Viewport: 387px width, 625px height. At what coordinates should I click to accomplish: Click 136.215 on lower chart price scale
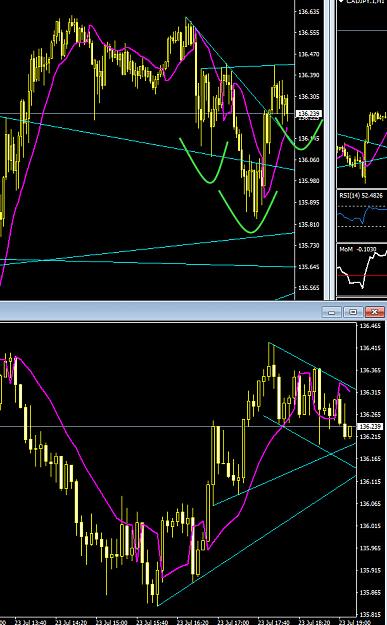(x=370, y=437)
